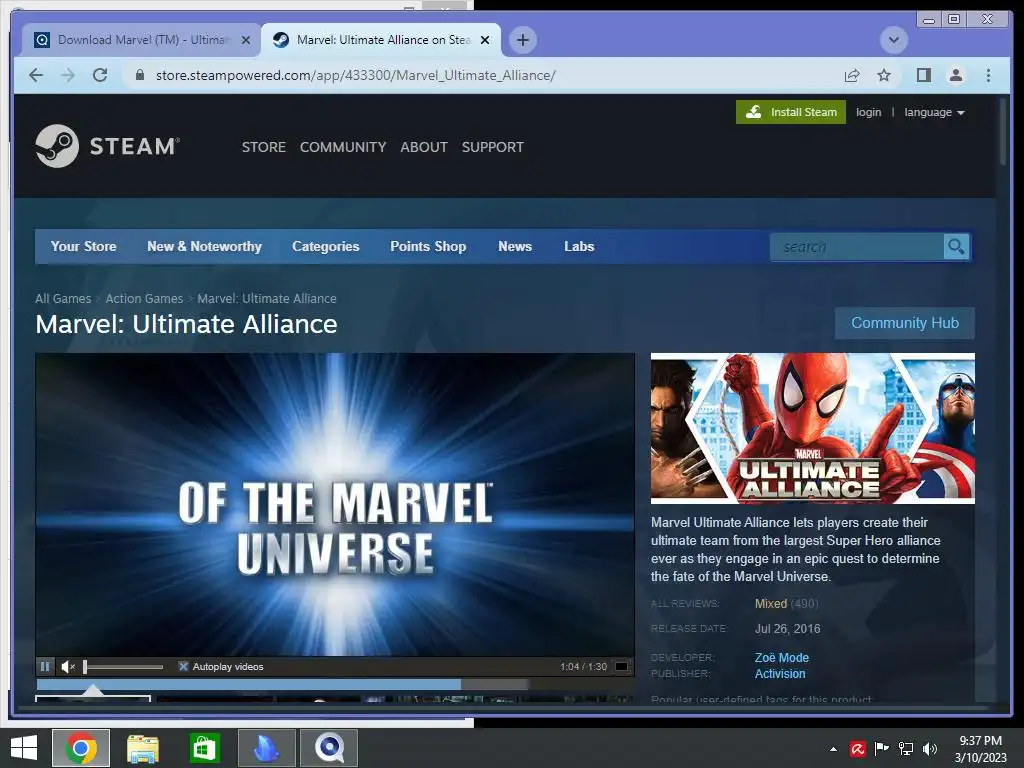Click the red antivirus tray icon
The image size is (1024, 768).
[x=857, y=749]
